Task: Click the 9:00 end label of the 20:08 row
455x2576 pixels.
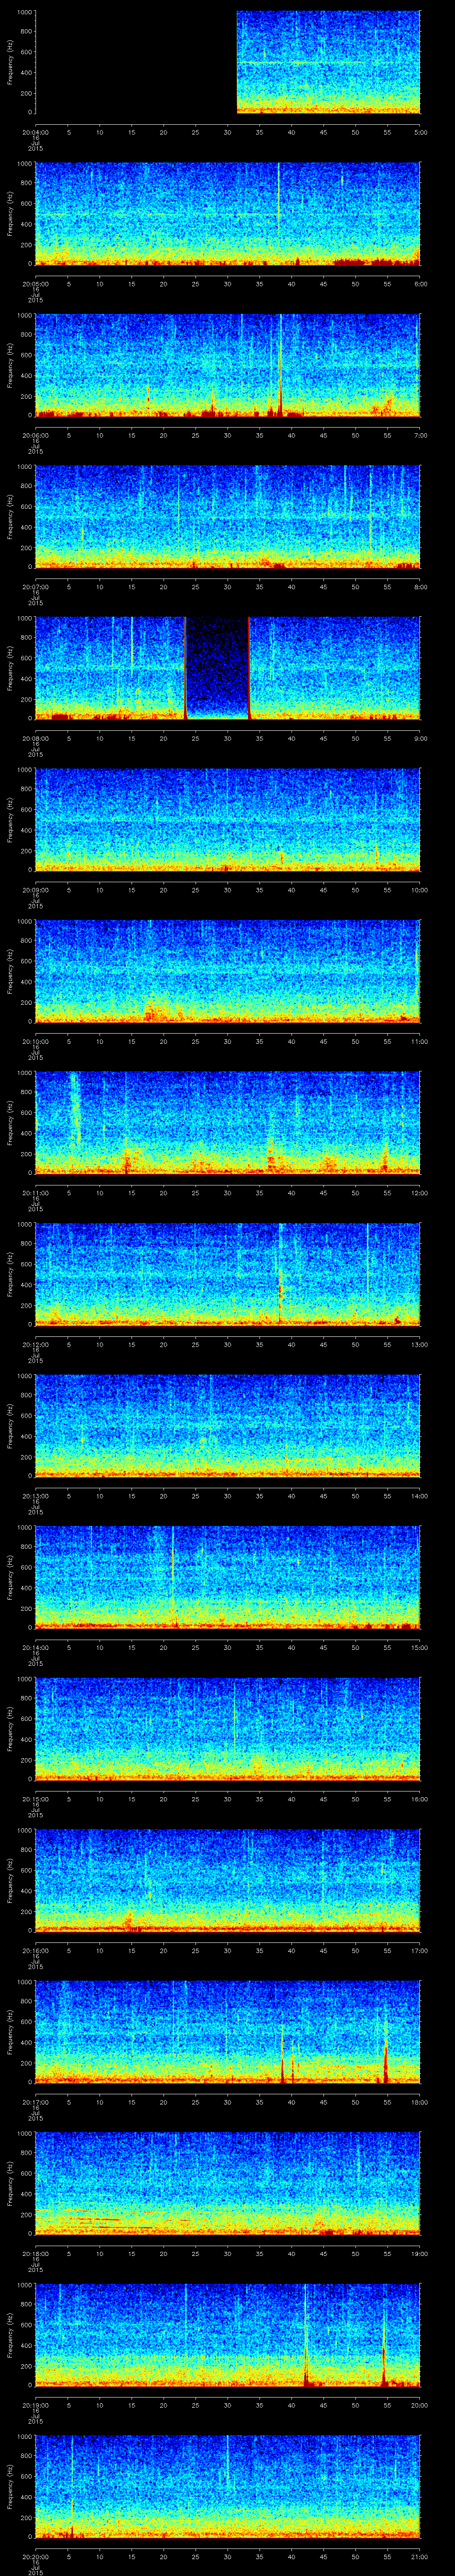Action: [x=420, y=738]
